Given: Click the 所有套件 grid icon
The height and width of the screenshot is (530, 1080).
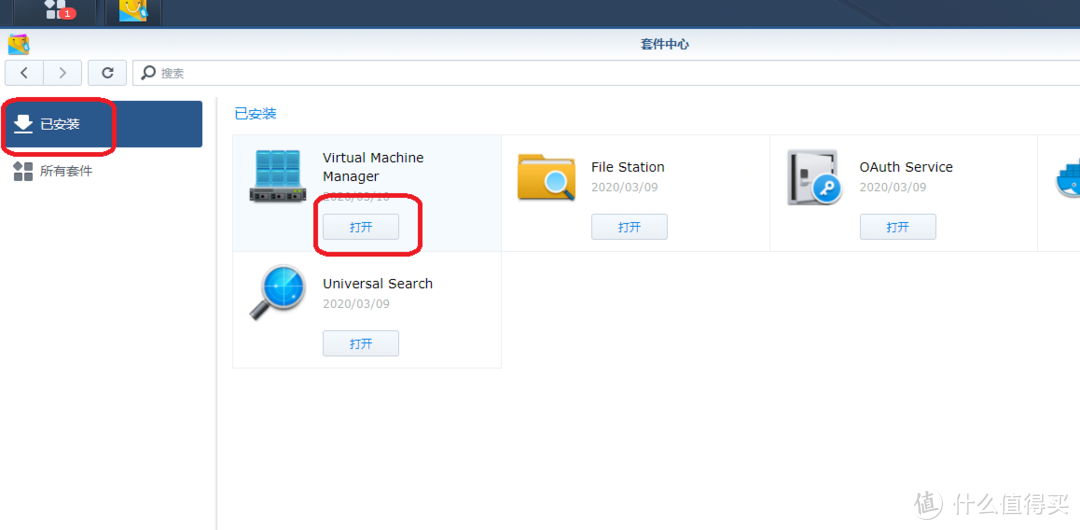Looking at the screenshot, I should pyautogui.click(x=23, y=172).
